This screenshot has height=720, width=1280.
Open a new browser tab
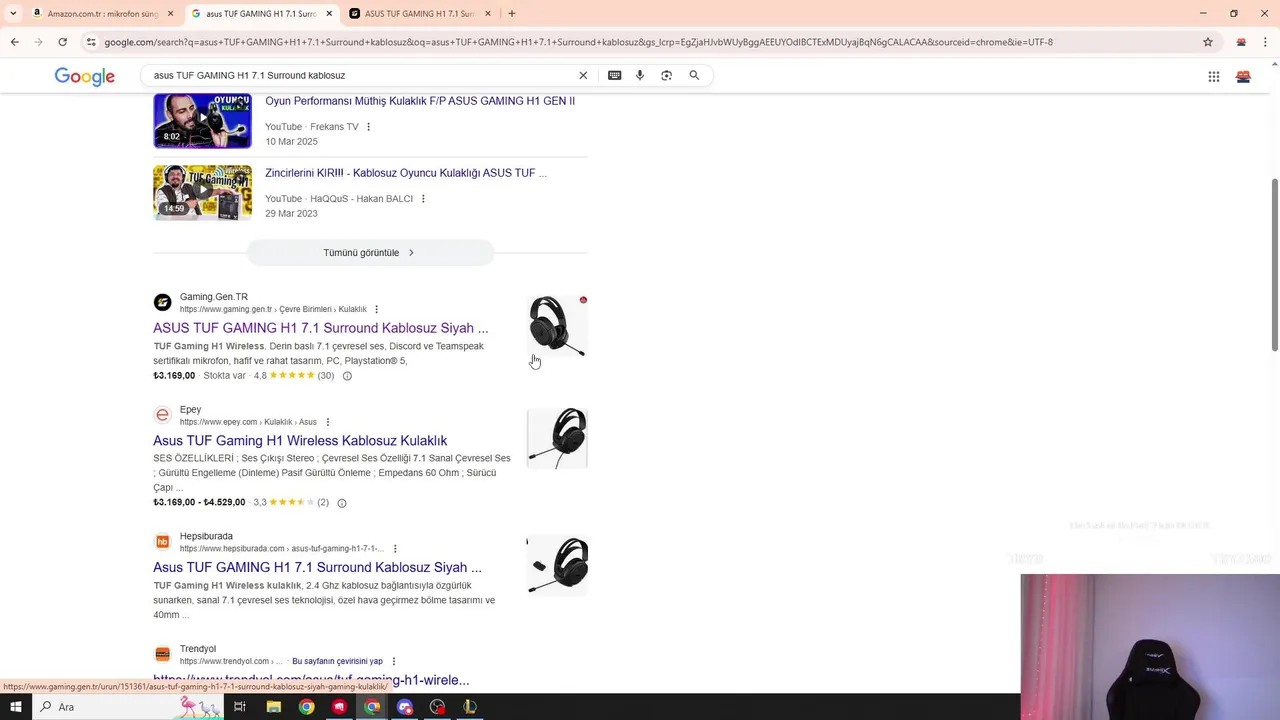click(512, 14)
